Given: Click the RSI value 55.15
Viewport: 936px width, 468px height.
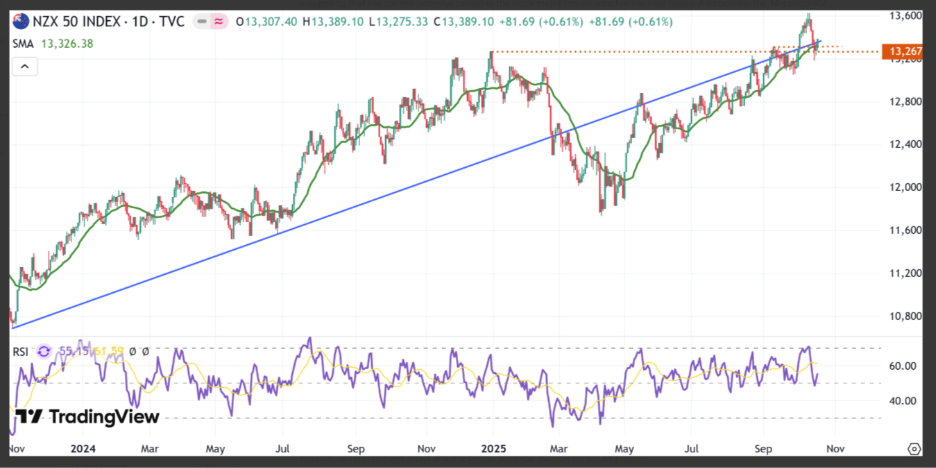Looking at the screenshot, I should click(x=72, y=352).
